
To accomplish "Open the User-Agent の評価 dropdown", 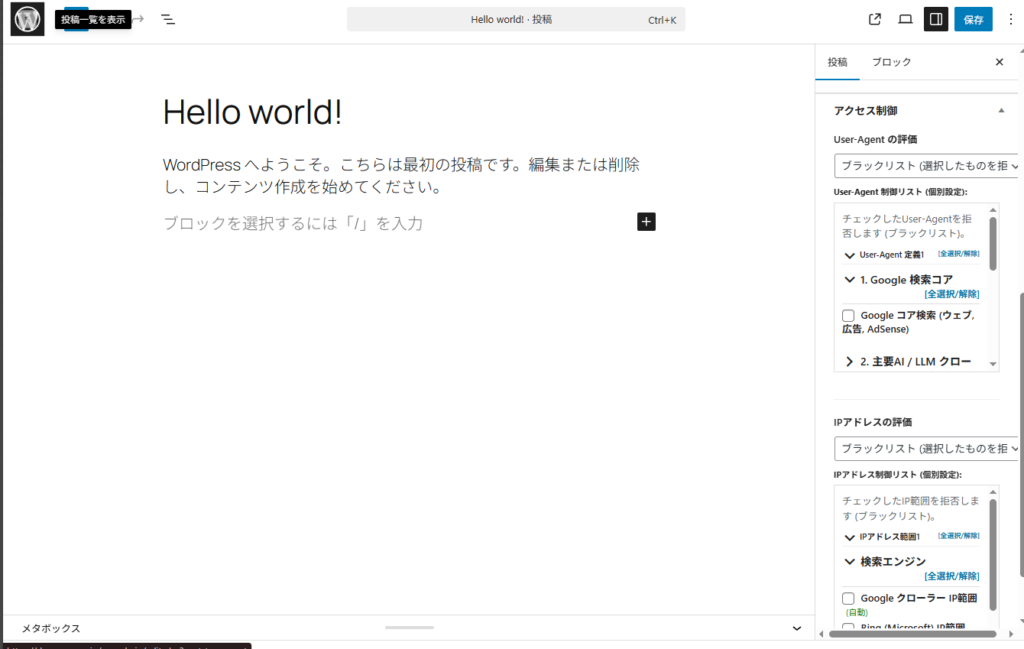I will tap(926, 166).
